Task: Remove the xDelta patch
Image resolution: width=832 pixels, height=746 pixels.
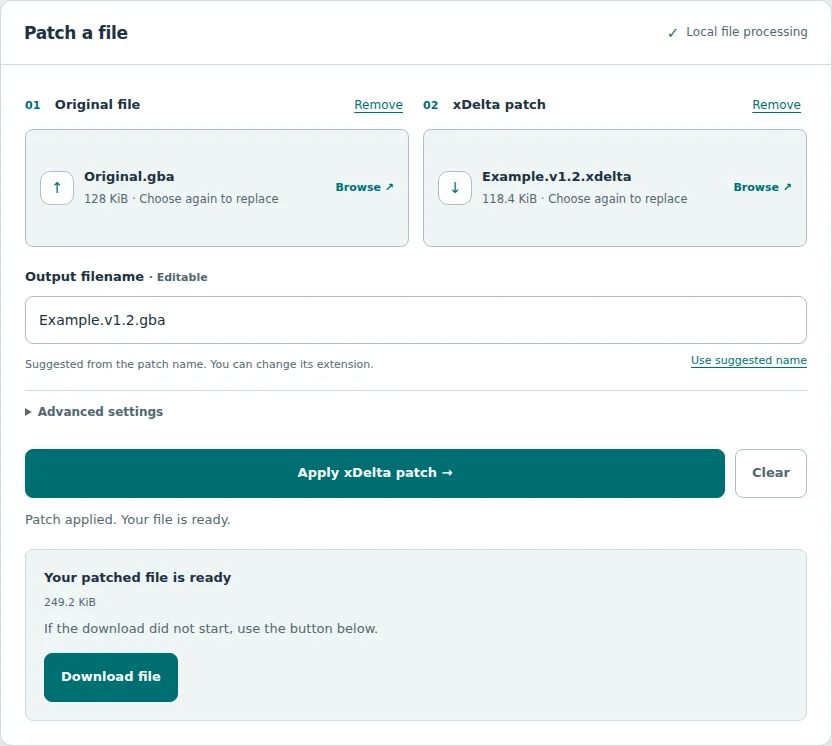Action: [x=776, y=105]
